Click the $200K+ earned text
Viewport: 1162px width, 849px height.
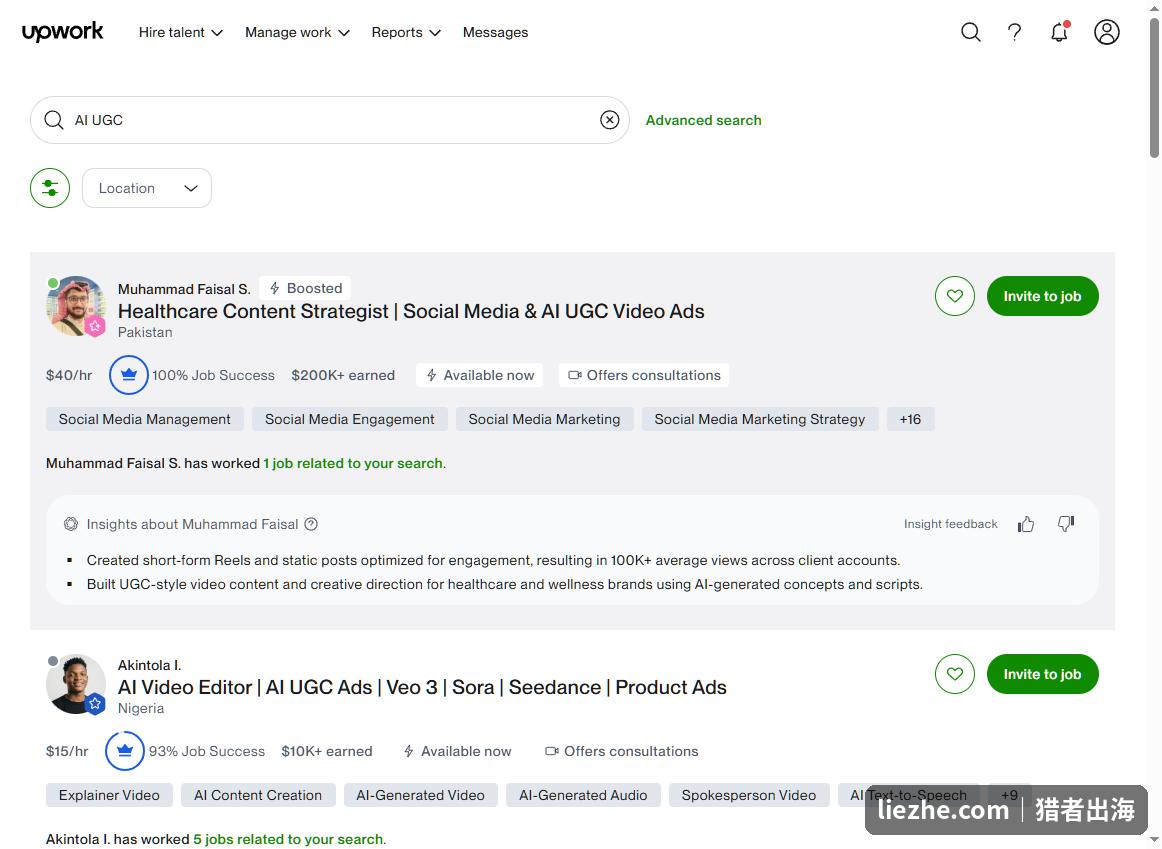coord(343,376)
